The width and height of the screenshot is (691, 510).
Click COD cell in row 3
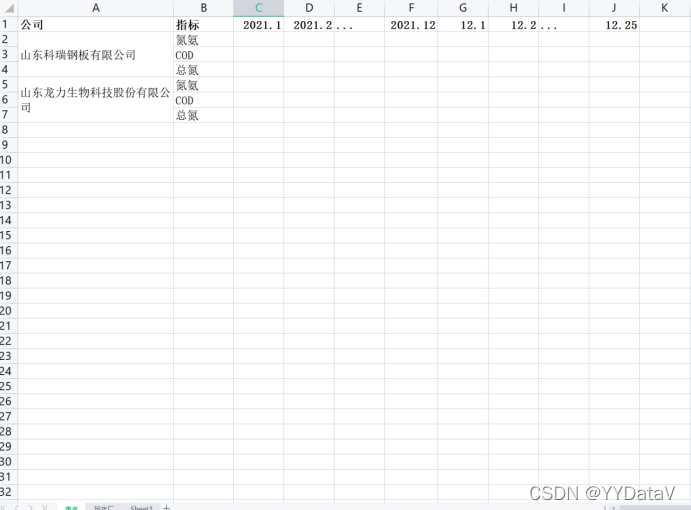tap(203, 55)
